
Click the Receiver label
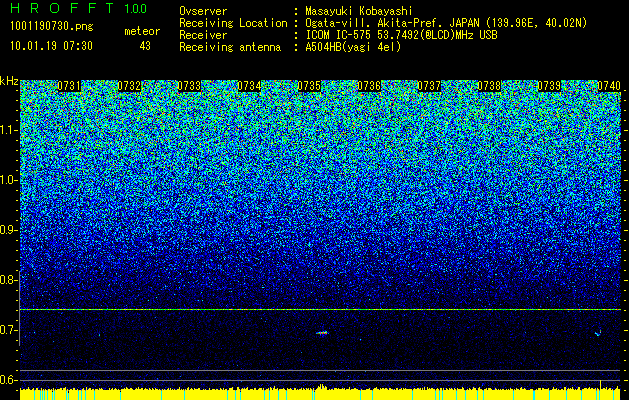[x=203, y=35]
